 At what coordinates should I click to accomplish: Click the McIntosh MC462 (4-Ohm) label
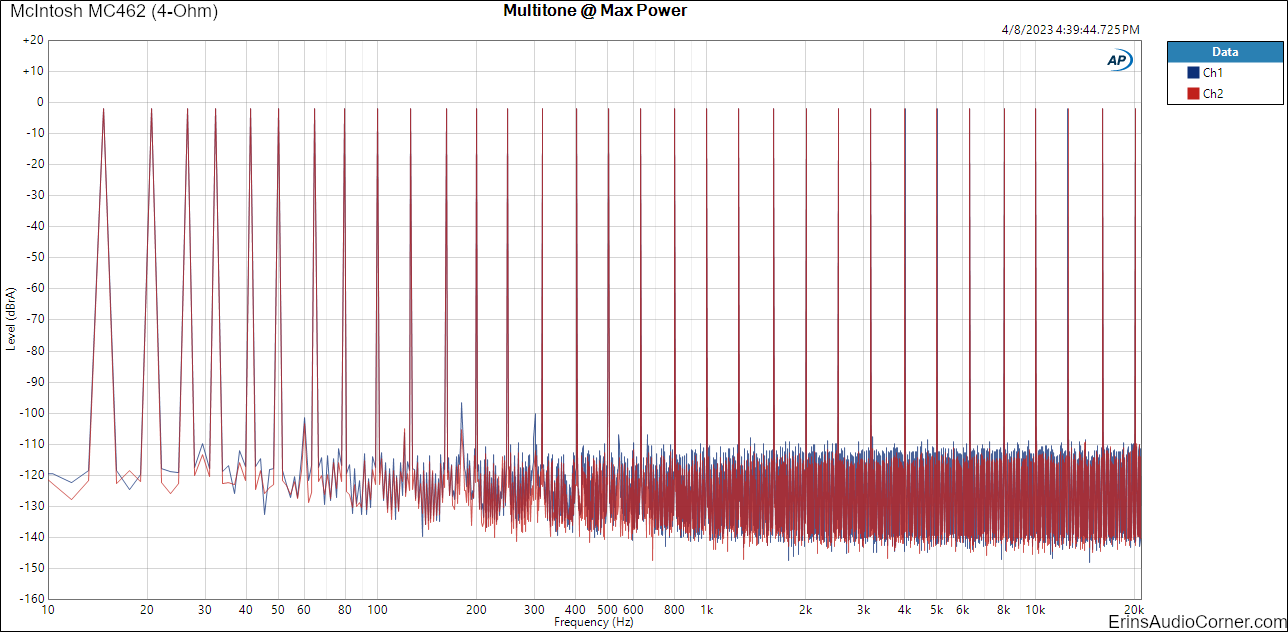(114, 11)
